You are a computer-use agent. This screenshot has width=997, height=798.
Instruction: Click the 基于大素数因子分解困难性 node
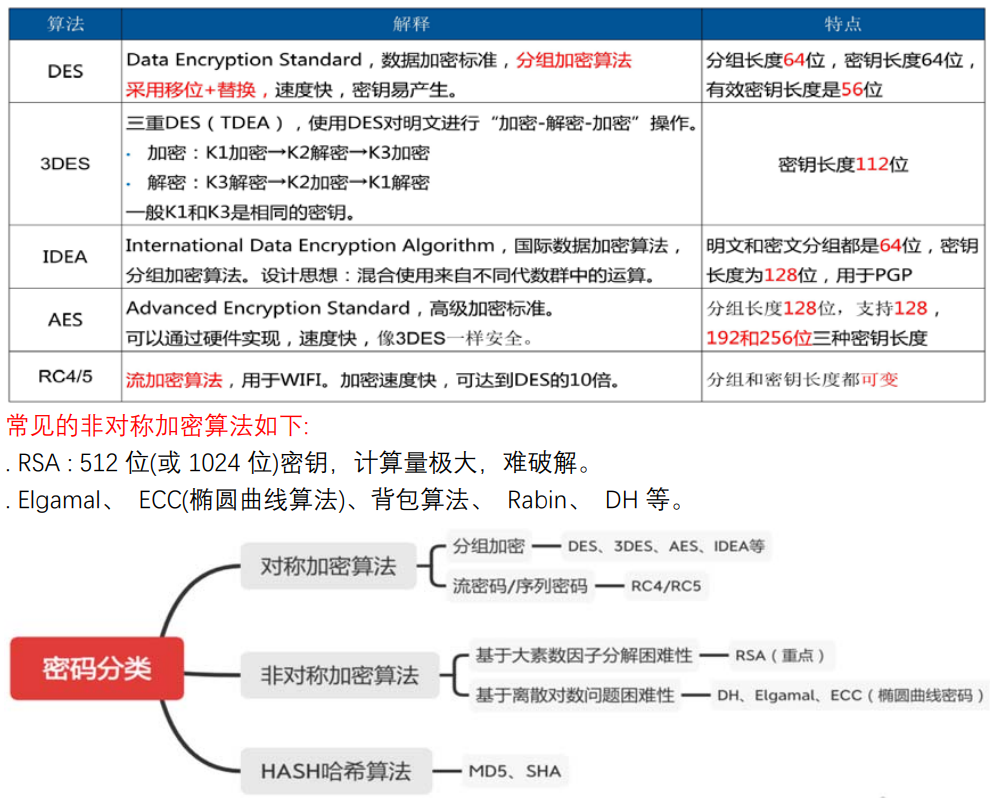584,656
